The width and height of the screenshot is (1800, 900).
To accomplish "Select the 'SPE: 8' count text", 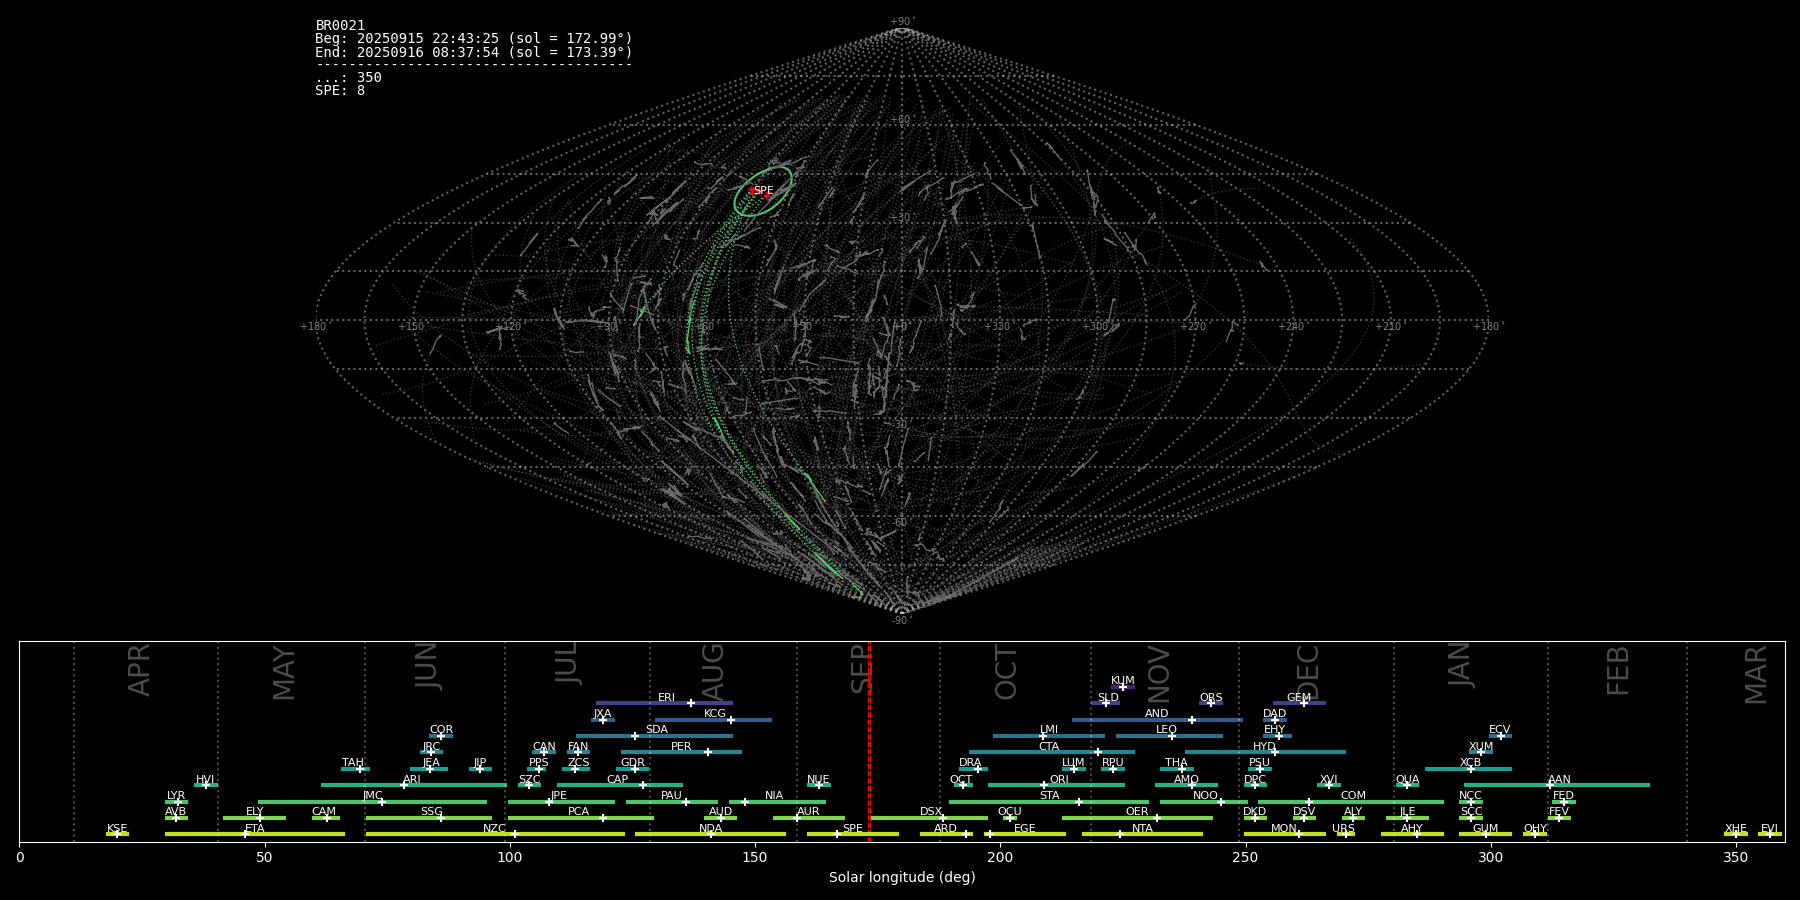I will [340, 90].
